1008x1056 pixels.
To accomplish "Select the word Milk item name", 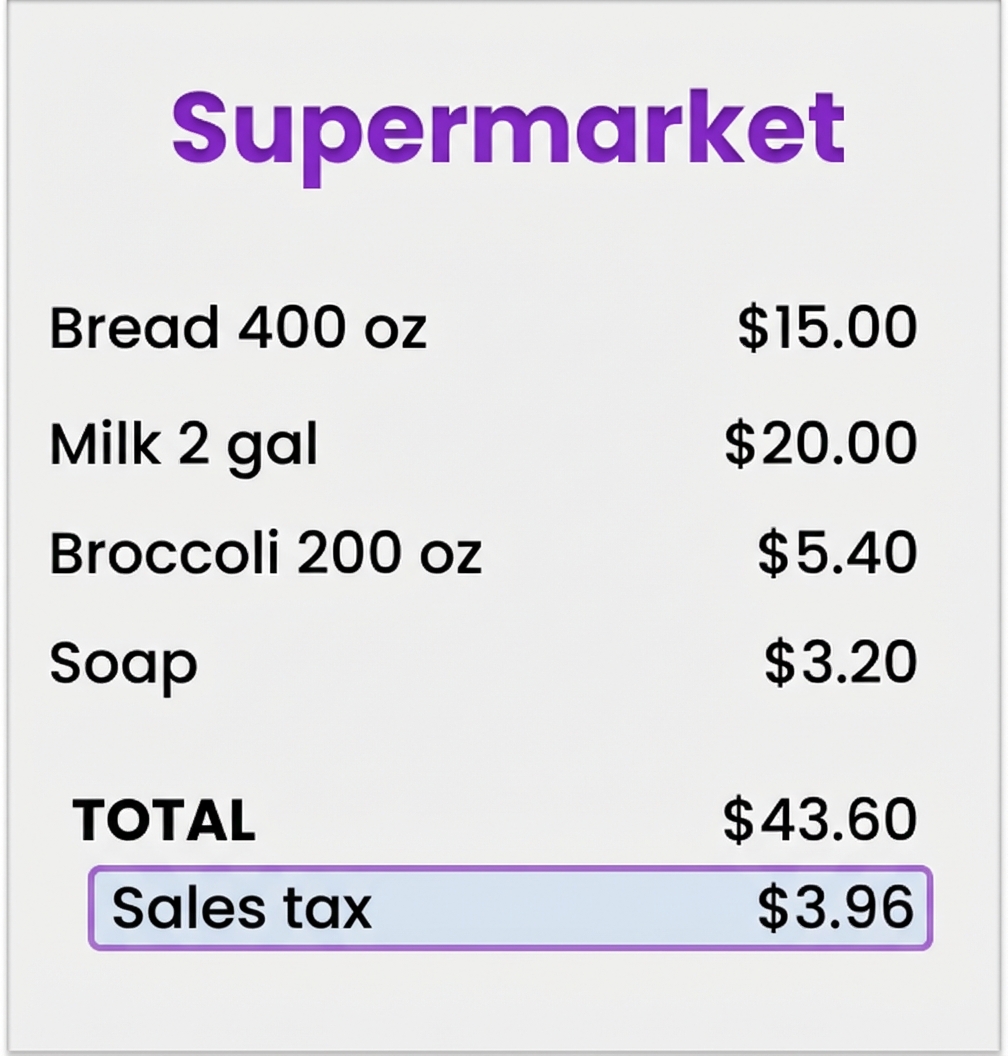I will click(105, 443).
